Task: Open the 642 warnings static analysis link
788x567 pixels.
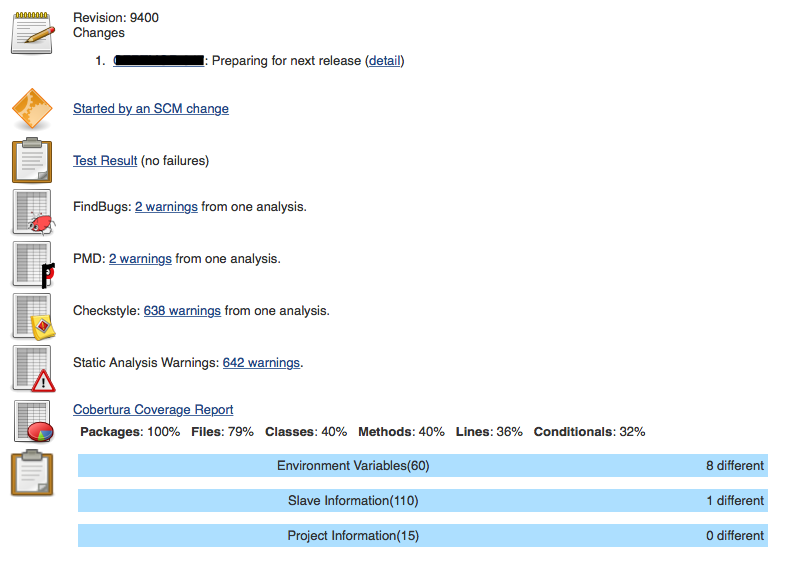Action: point(261,363)
